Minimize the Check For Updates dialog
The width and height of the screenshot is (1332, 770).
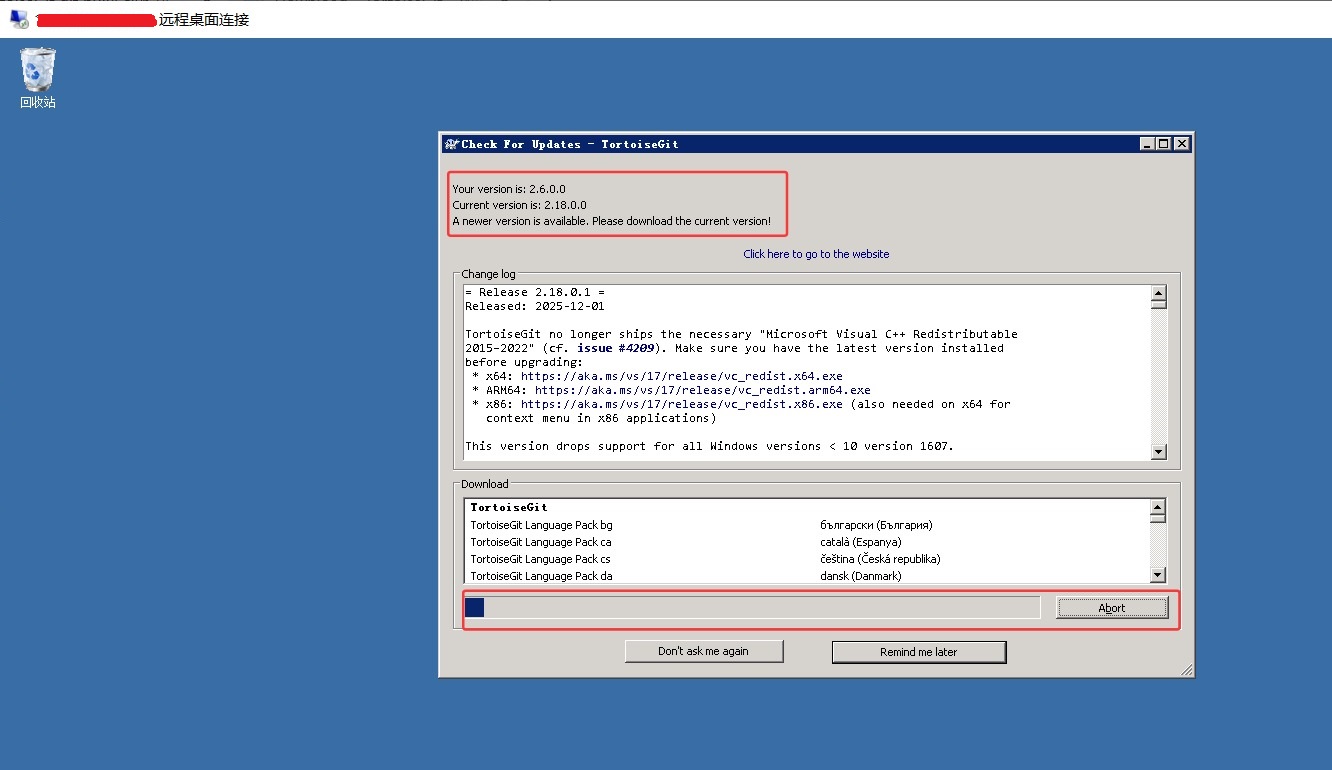(1147, 144)
